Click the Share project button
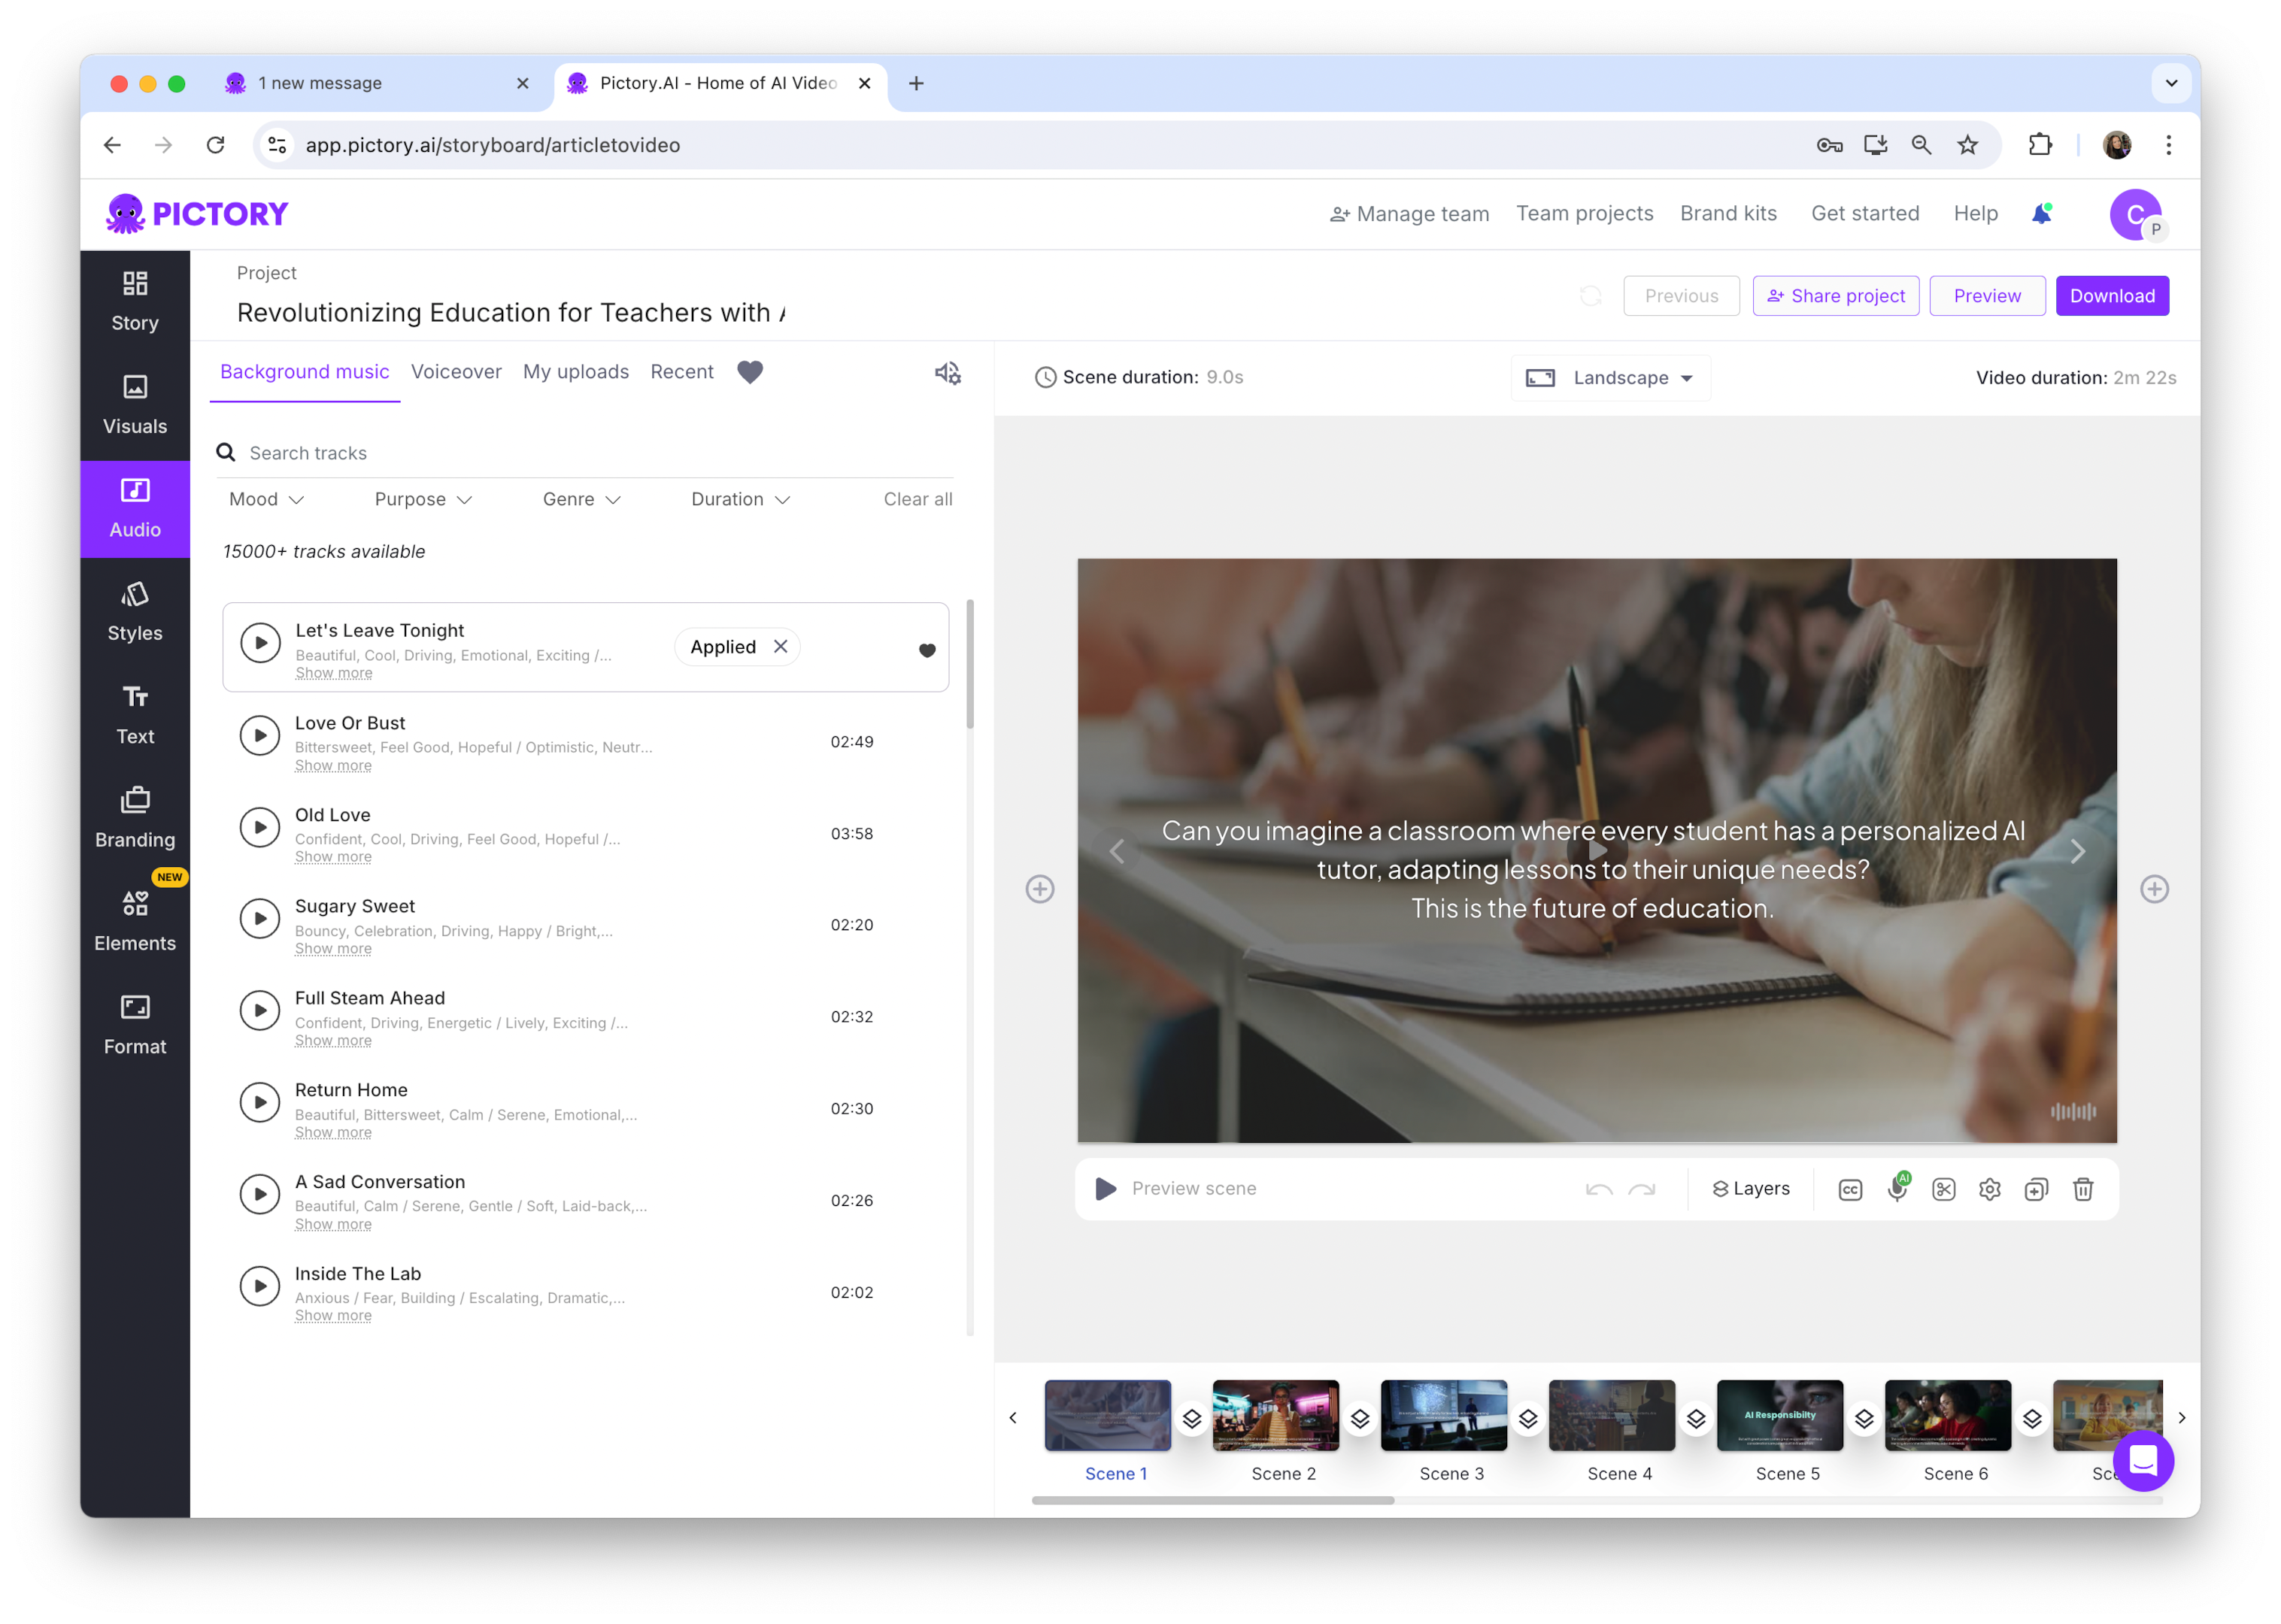 [x=1834, y=293]
